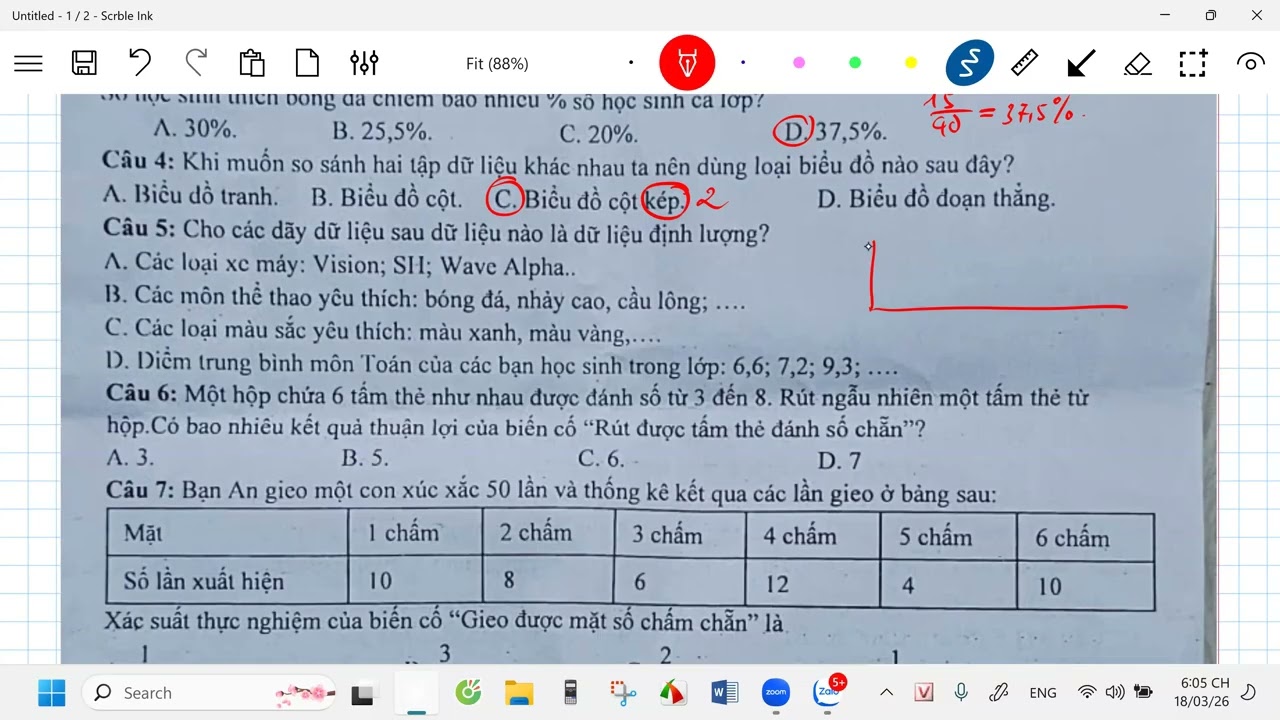Click the 'Số lần xuất hiện' row label

click(204, 581)
